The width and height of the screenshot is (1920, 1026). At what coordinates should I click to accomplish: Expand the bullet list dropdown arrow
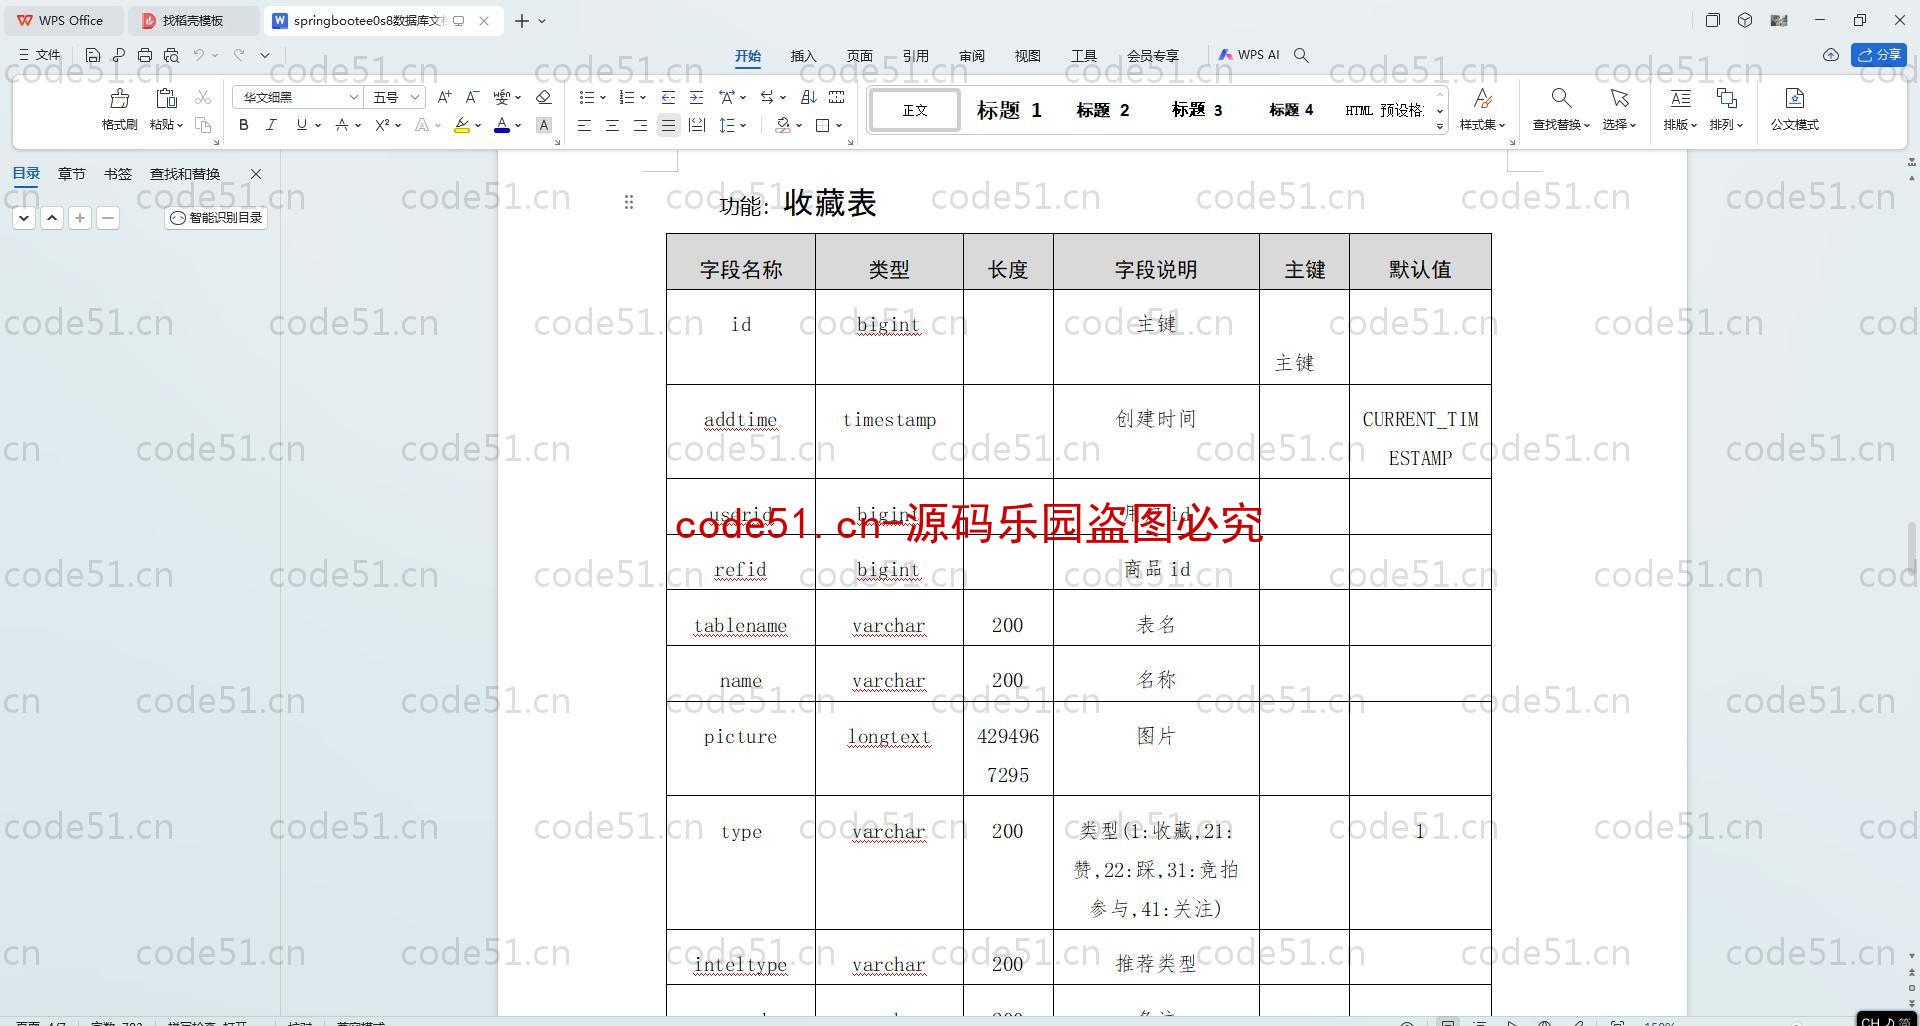pos(603,98)
